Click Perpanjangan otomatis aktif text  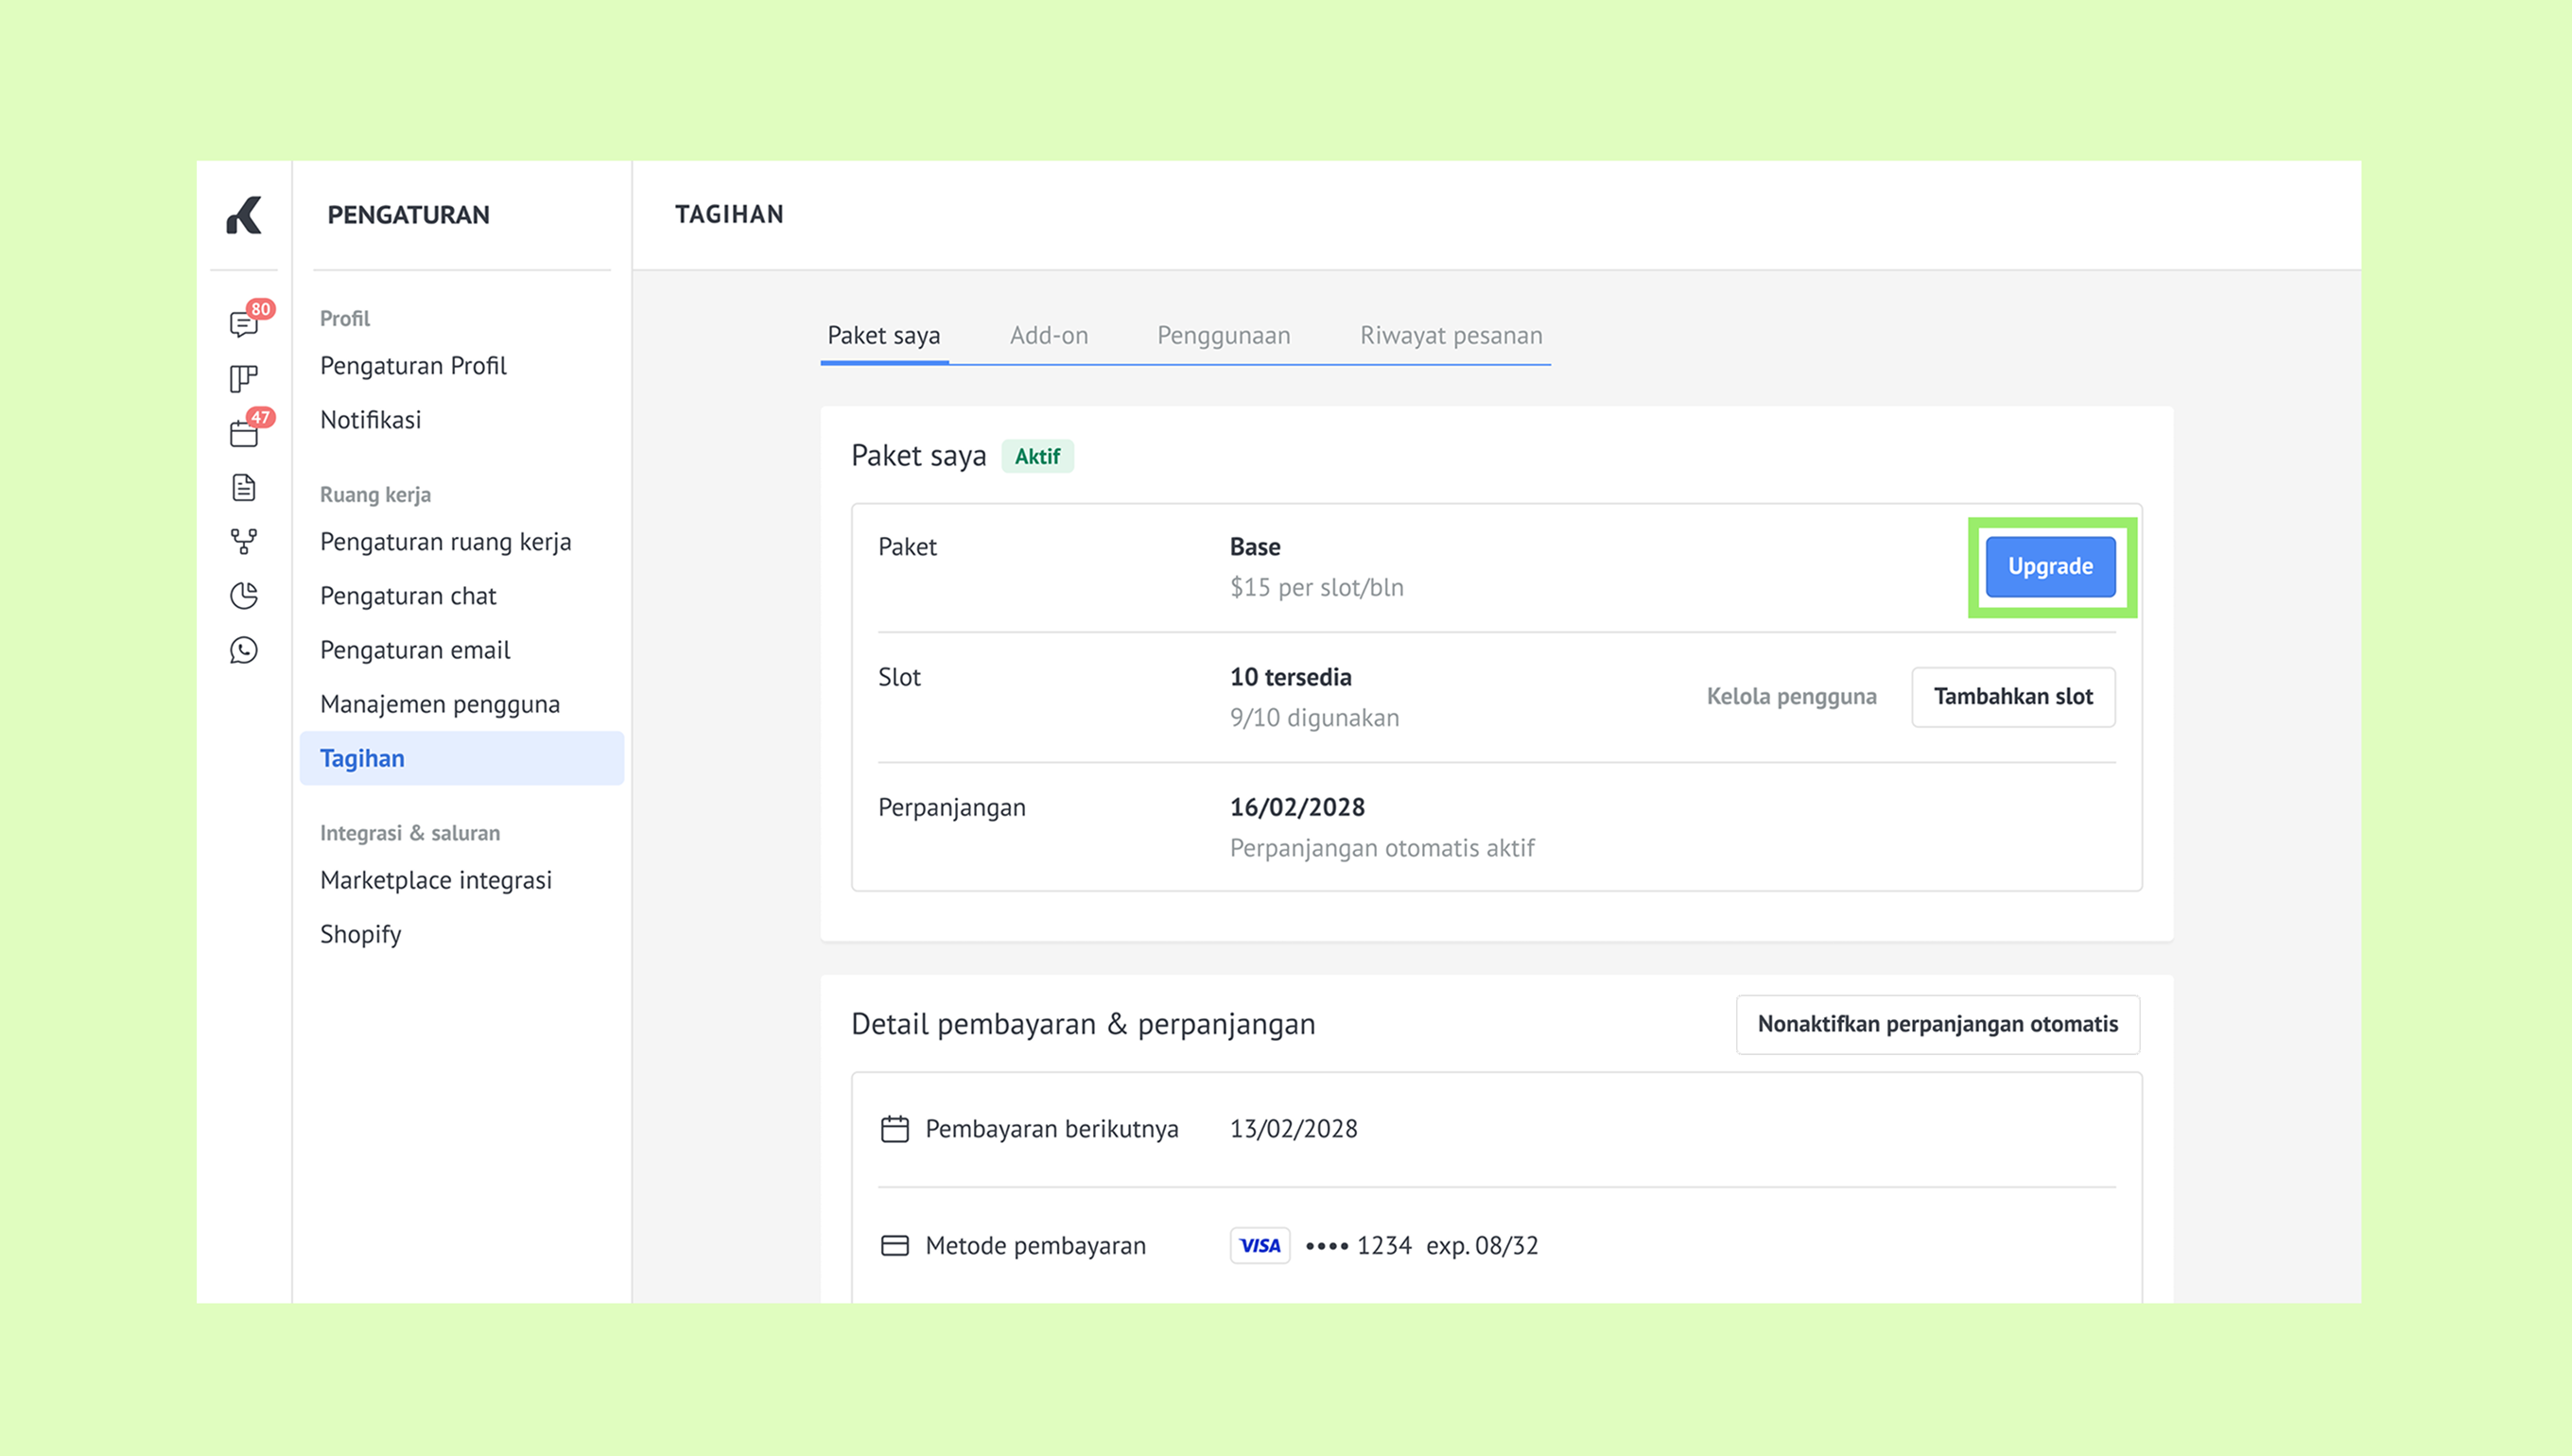pos(1382,848)
